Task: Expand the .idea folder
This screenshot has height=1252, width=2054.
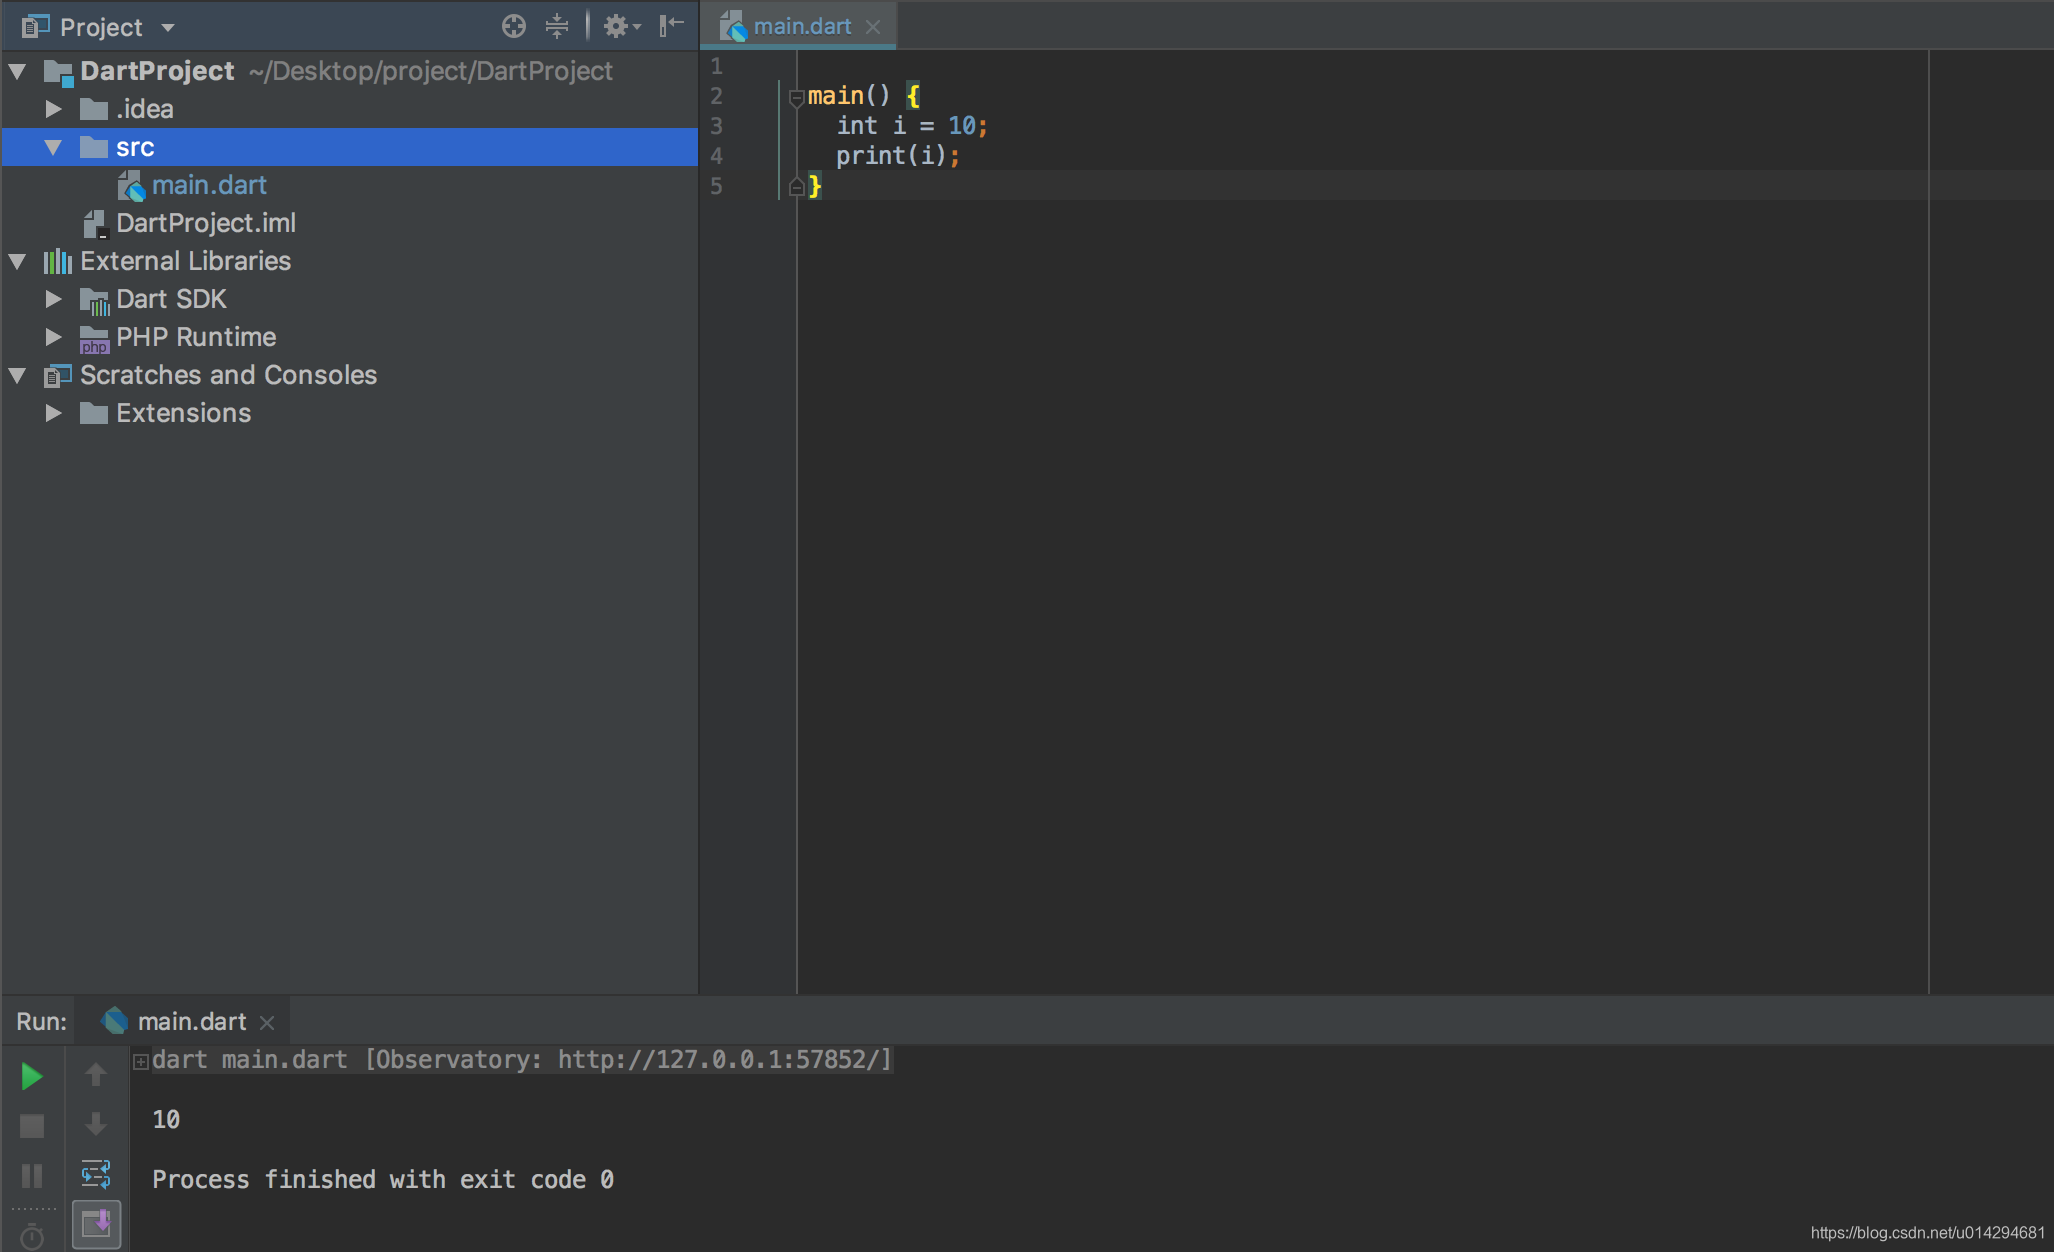Action: click(x=54, y=109)
